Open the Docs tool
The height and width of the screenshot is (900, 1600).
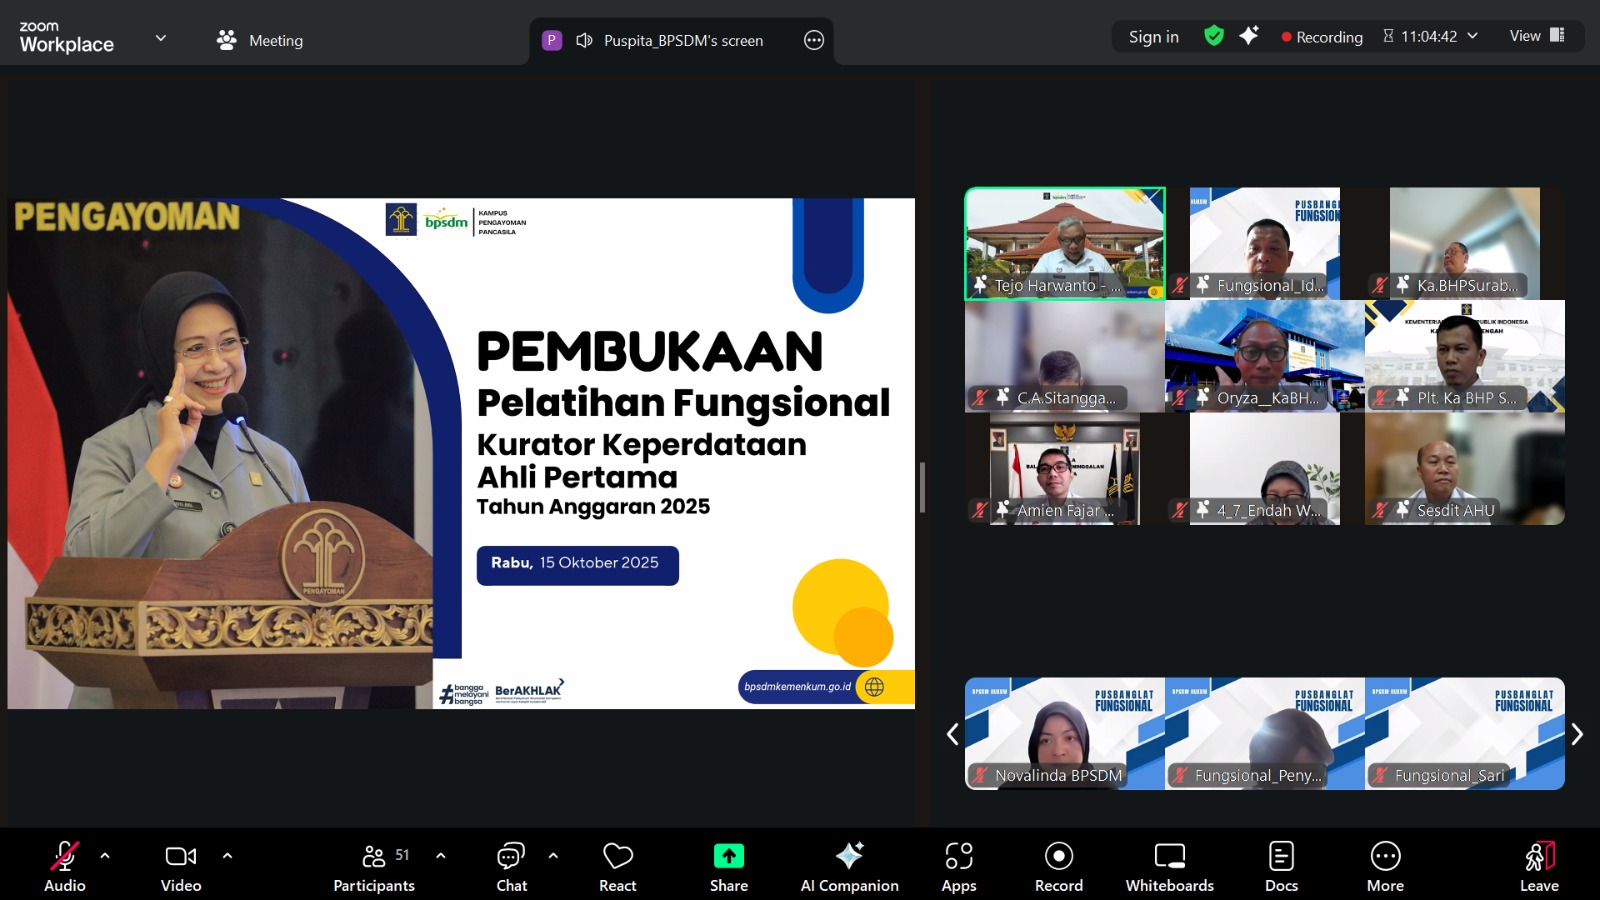[1281, 866]
